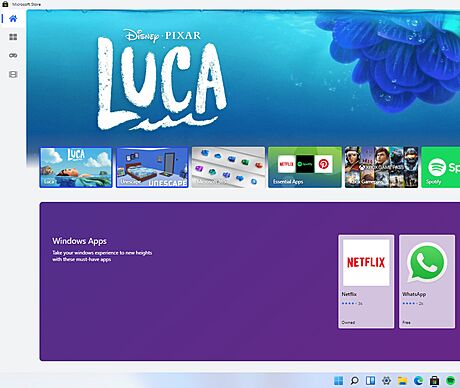460x388 pixels.
Task: Open File Explorer from taskbar
Action: click(x=402, y=380)
